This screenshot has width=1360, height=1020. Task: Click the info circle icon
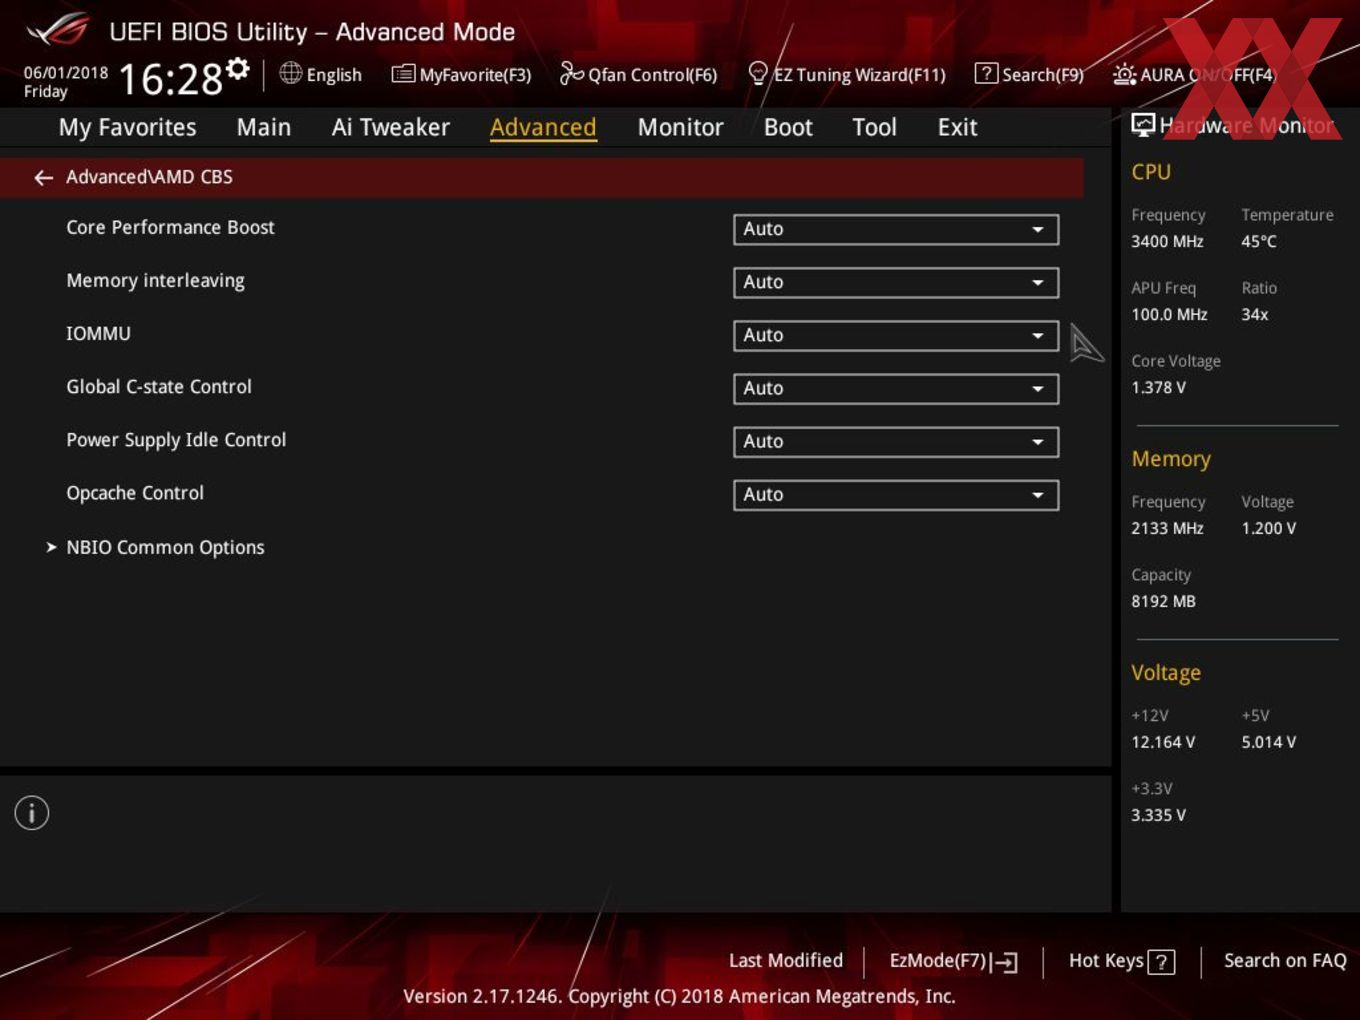point(32,813)
